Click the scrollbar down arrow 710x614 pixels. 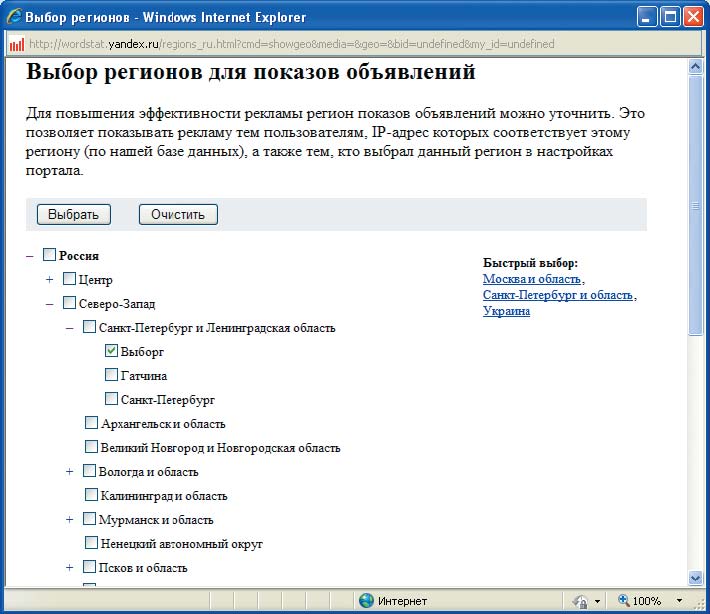[696, 577]
